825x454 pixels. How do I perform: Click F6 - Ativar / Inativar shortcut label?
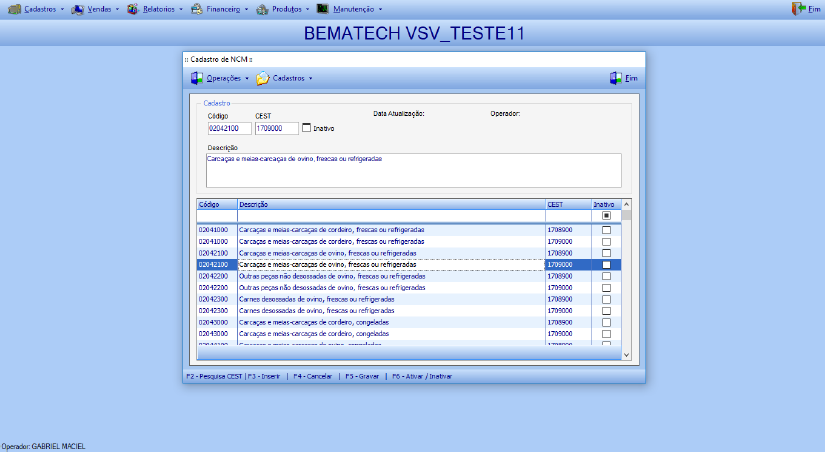pos(422,377)
